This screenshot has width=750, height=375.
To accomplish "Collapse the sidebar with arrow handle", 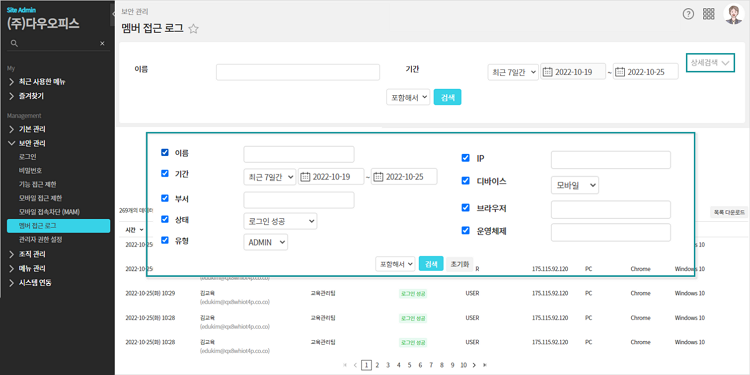I will [112, 14].
